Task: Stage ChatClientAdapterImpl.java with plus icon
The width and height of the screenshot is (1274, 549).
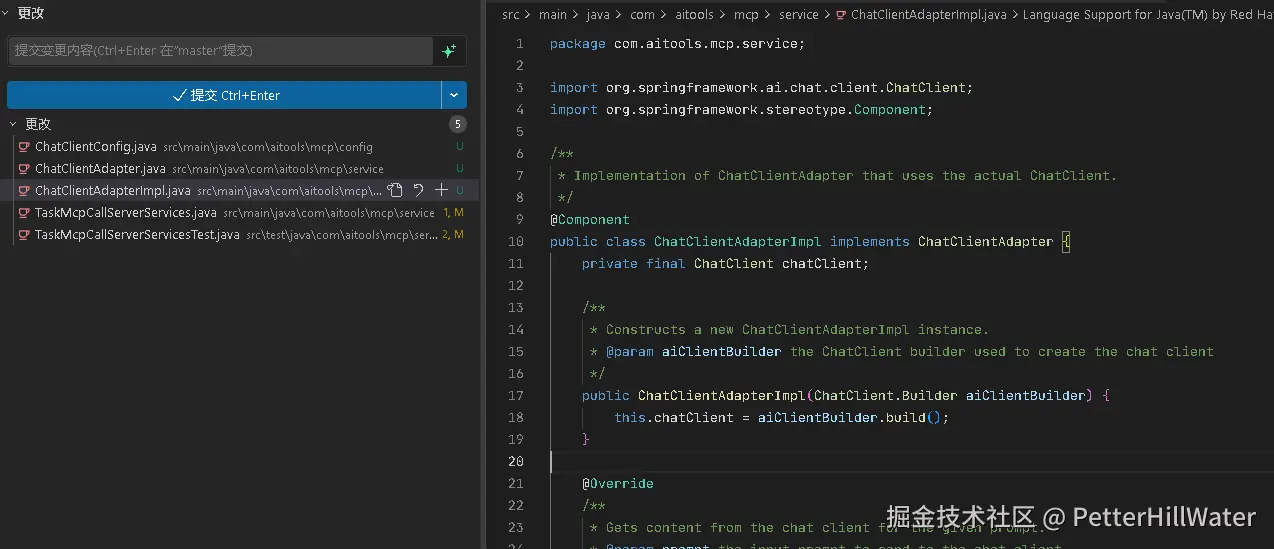Action: 441,190
